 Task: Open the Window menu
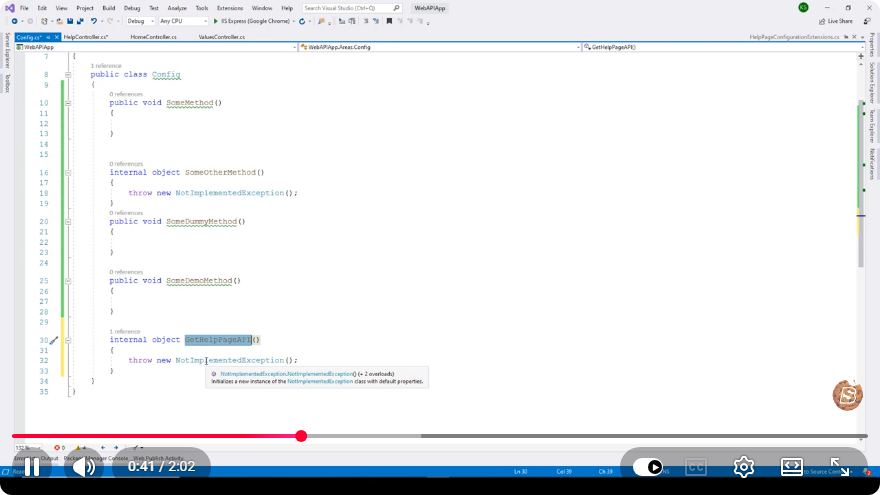pos(262,8)
